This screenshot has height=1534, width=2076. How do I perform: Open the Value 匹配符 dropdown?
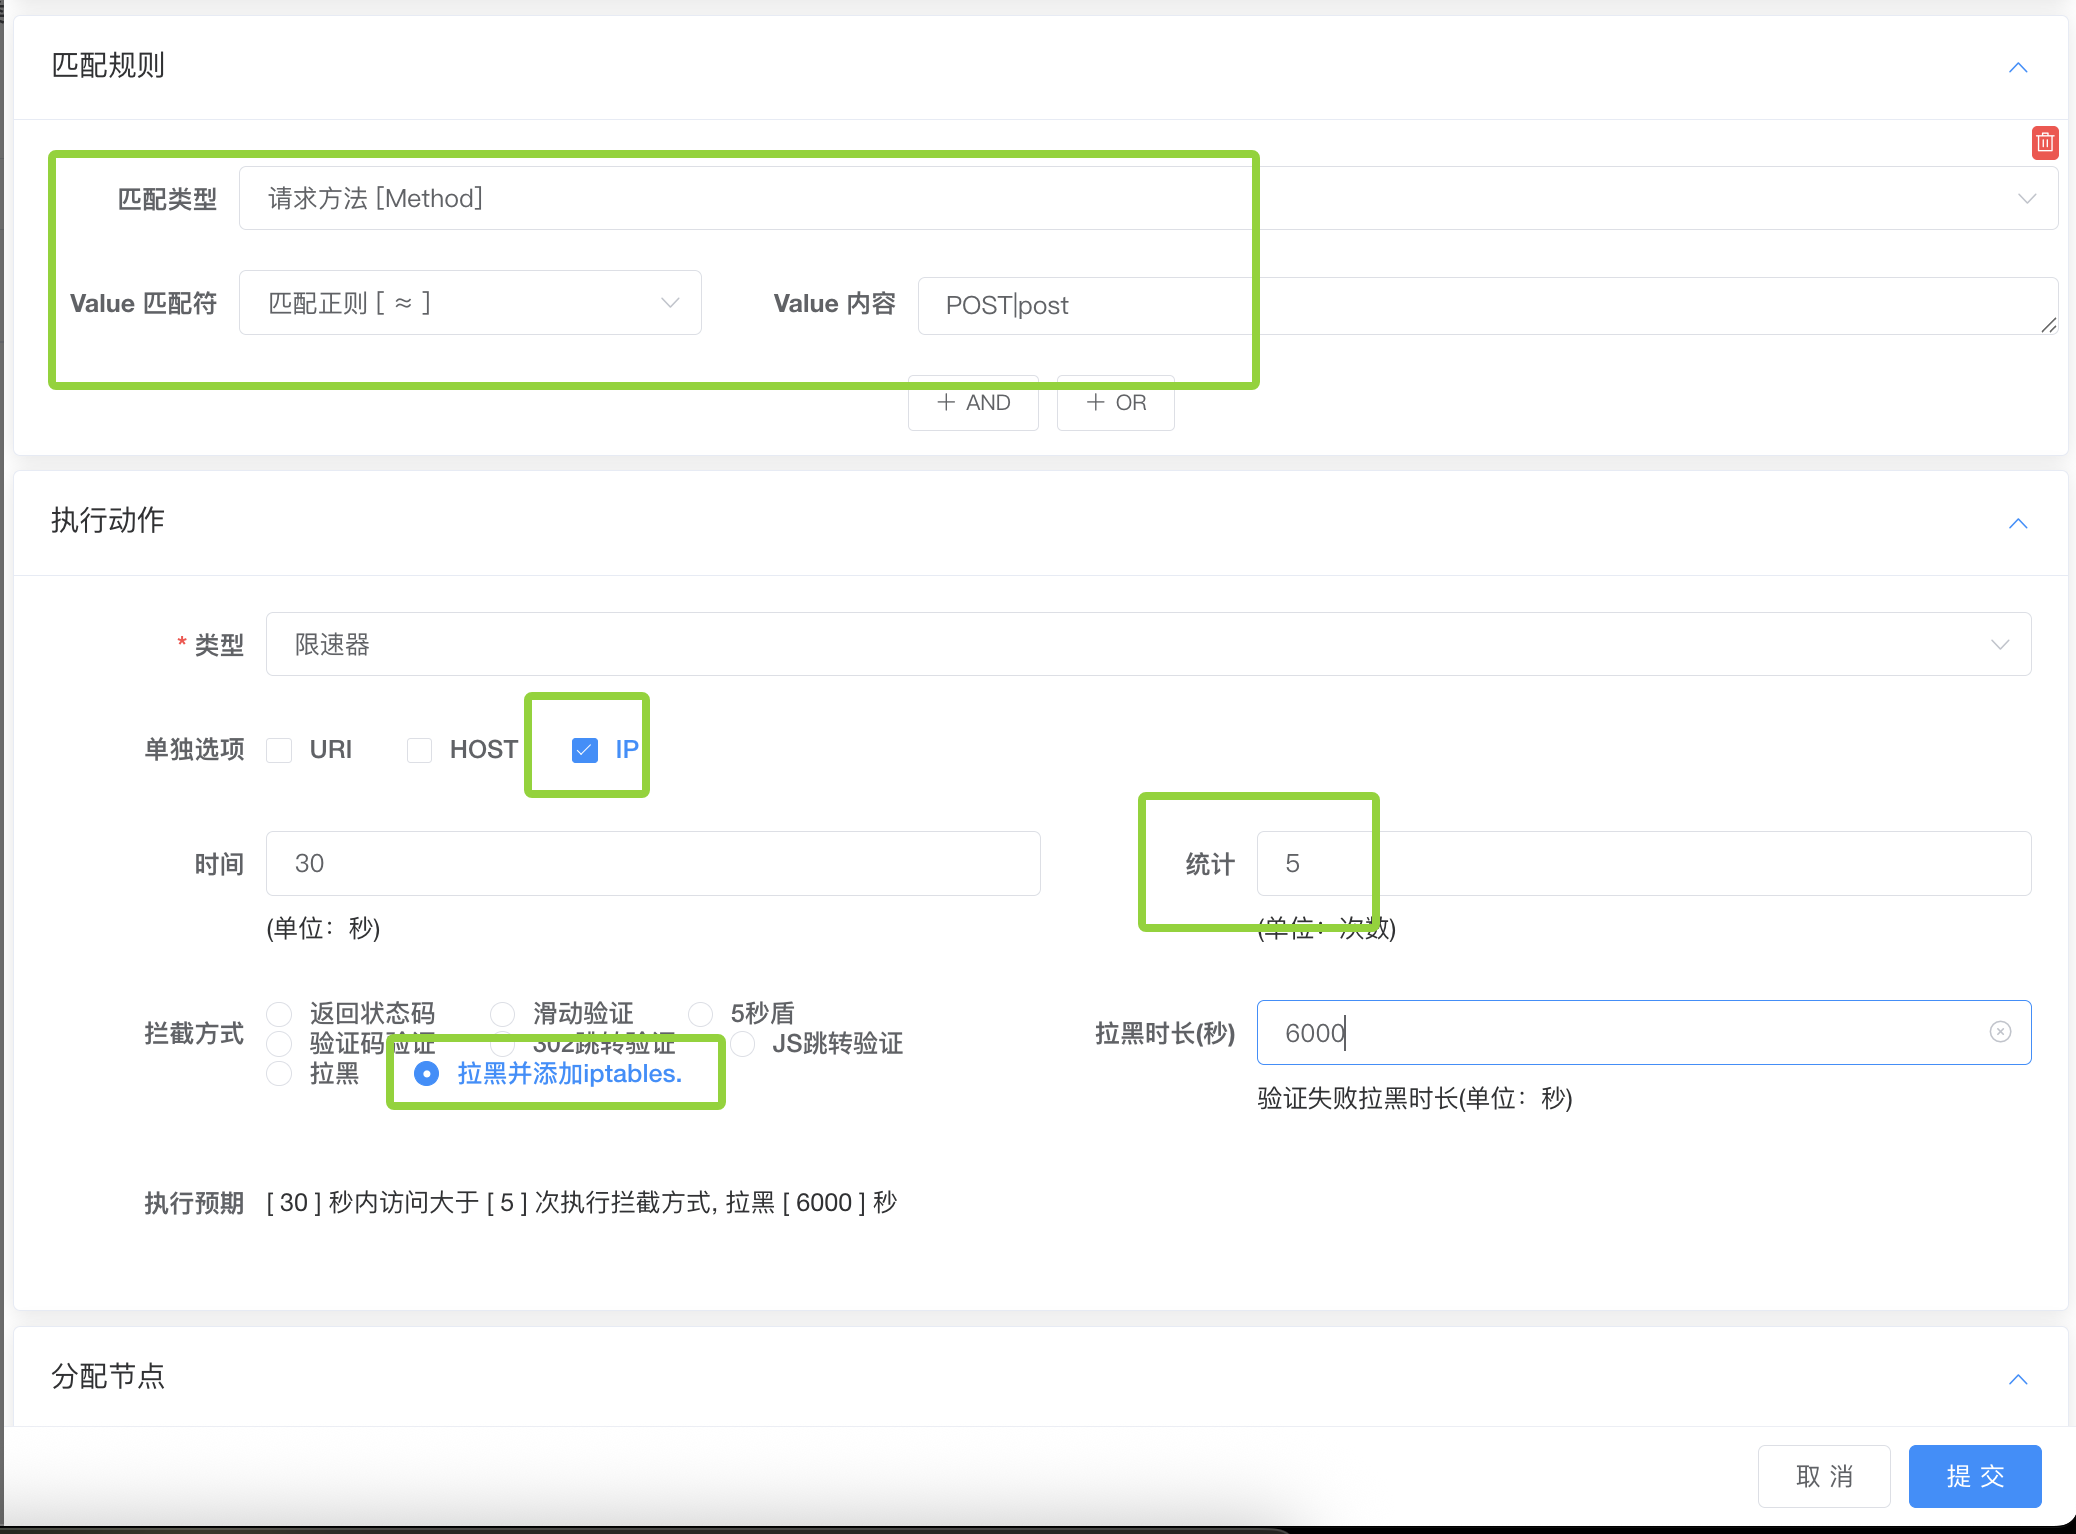(470, 302)
